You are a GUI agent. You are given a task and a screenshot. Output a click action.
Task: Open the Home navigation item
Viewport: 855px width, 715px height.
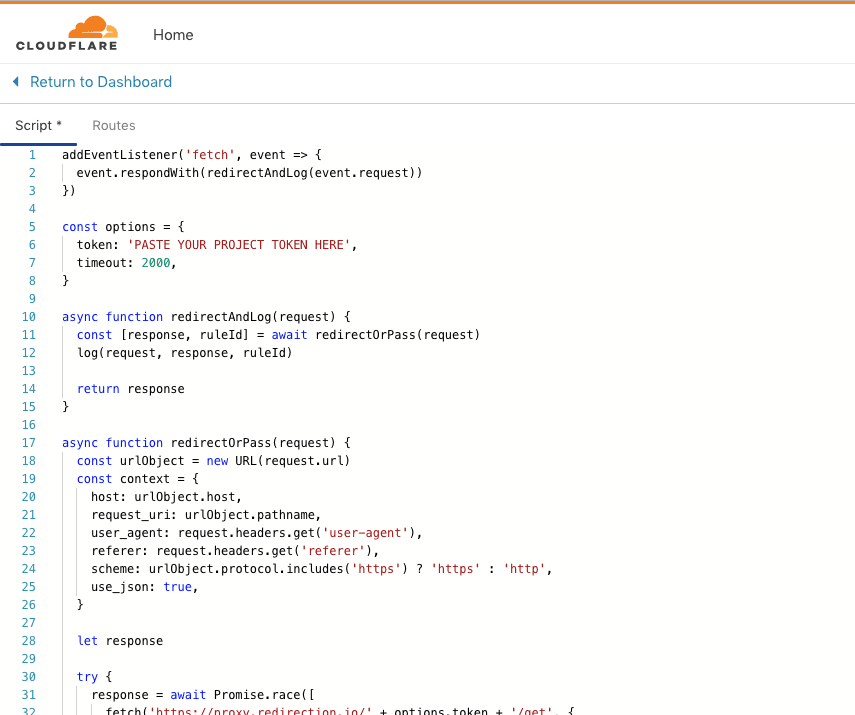pos(173,35)
